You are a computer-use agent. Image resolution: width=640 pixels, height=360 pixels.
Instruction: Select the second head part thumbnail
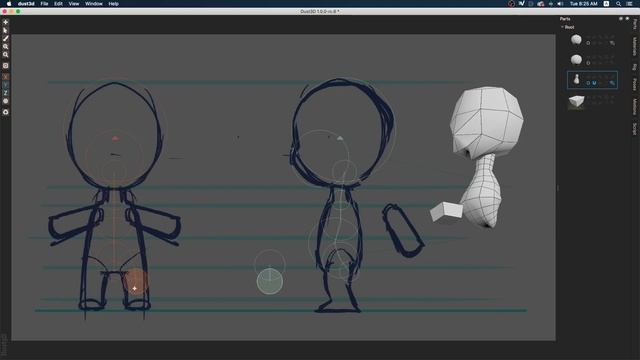tap(576, 60)
